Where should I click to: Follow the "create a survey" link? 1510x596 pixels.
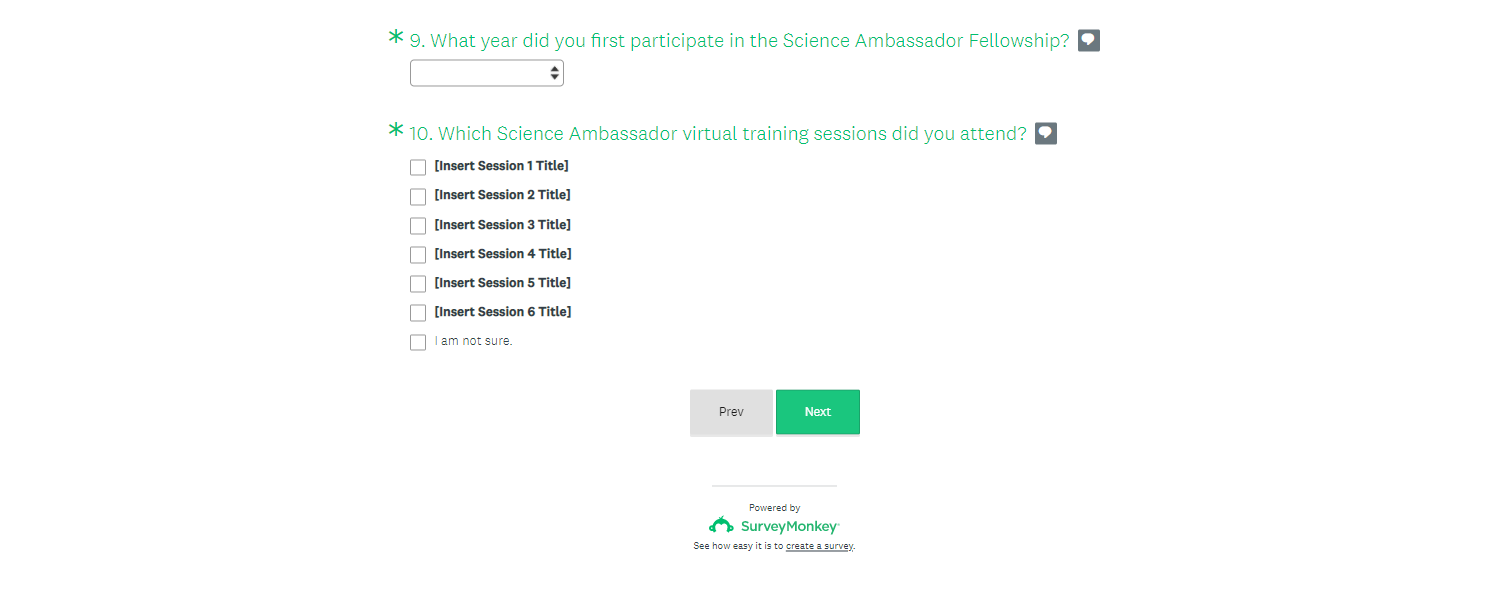[x=819, y=547]
